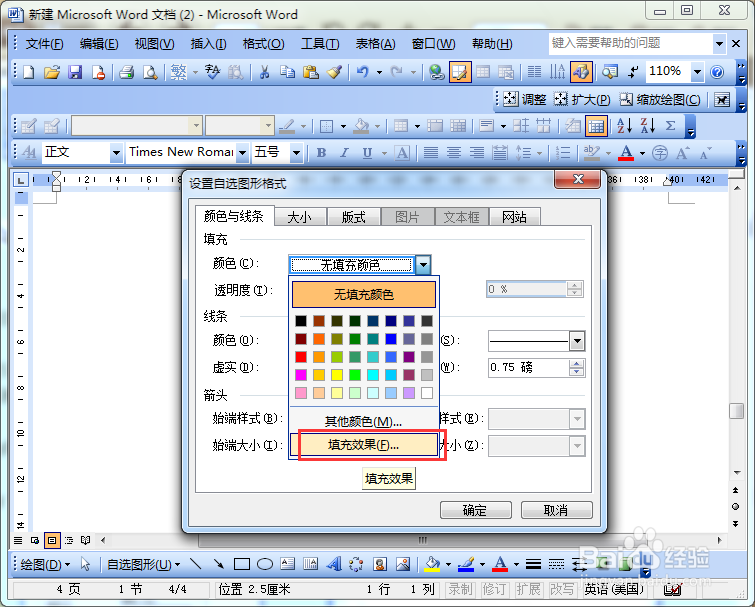Click the AutoSum sigma icon
The height and width of the screenshot is (607, 755).
click(x=670, y=126)
